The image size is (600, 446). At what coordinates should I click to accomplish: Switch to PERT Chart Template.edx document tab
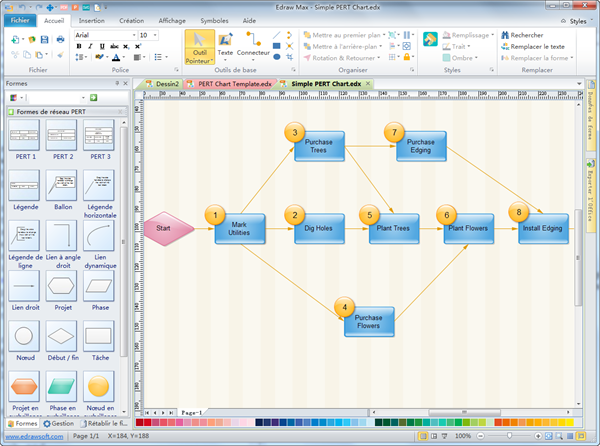pos(234,84)
